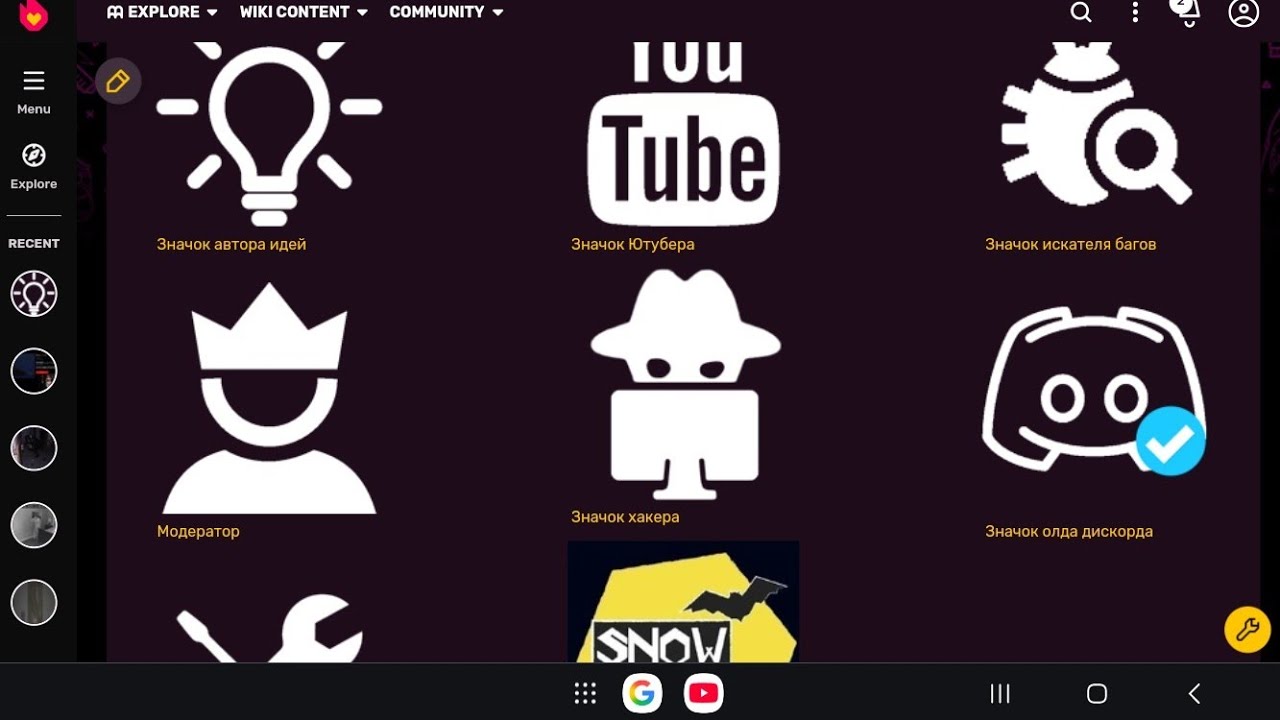Open Explore compass in sidebar
This screenshot has width=1280, height=720.
click(34, 166)
